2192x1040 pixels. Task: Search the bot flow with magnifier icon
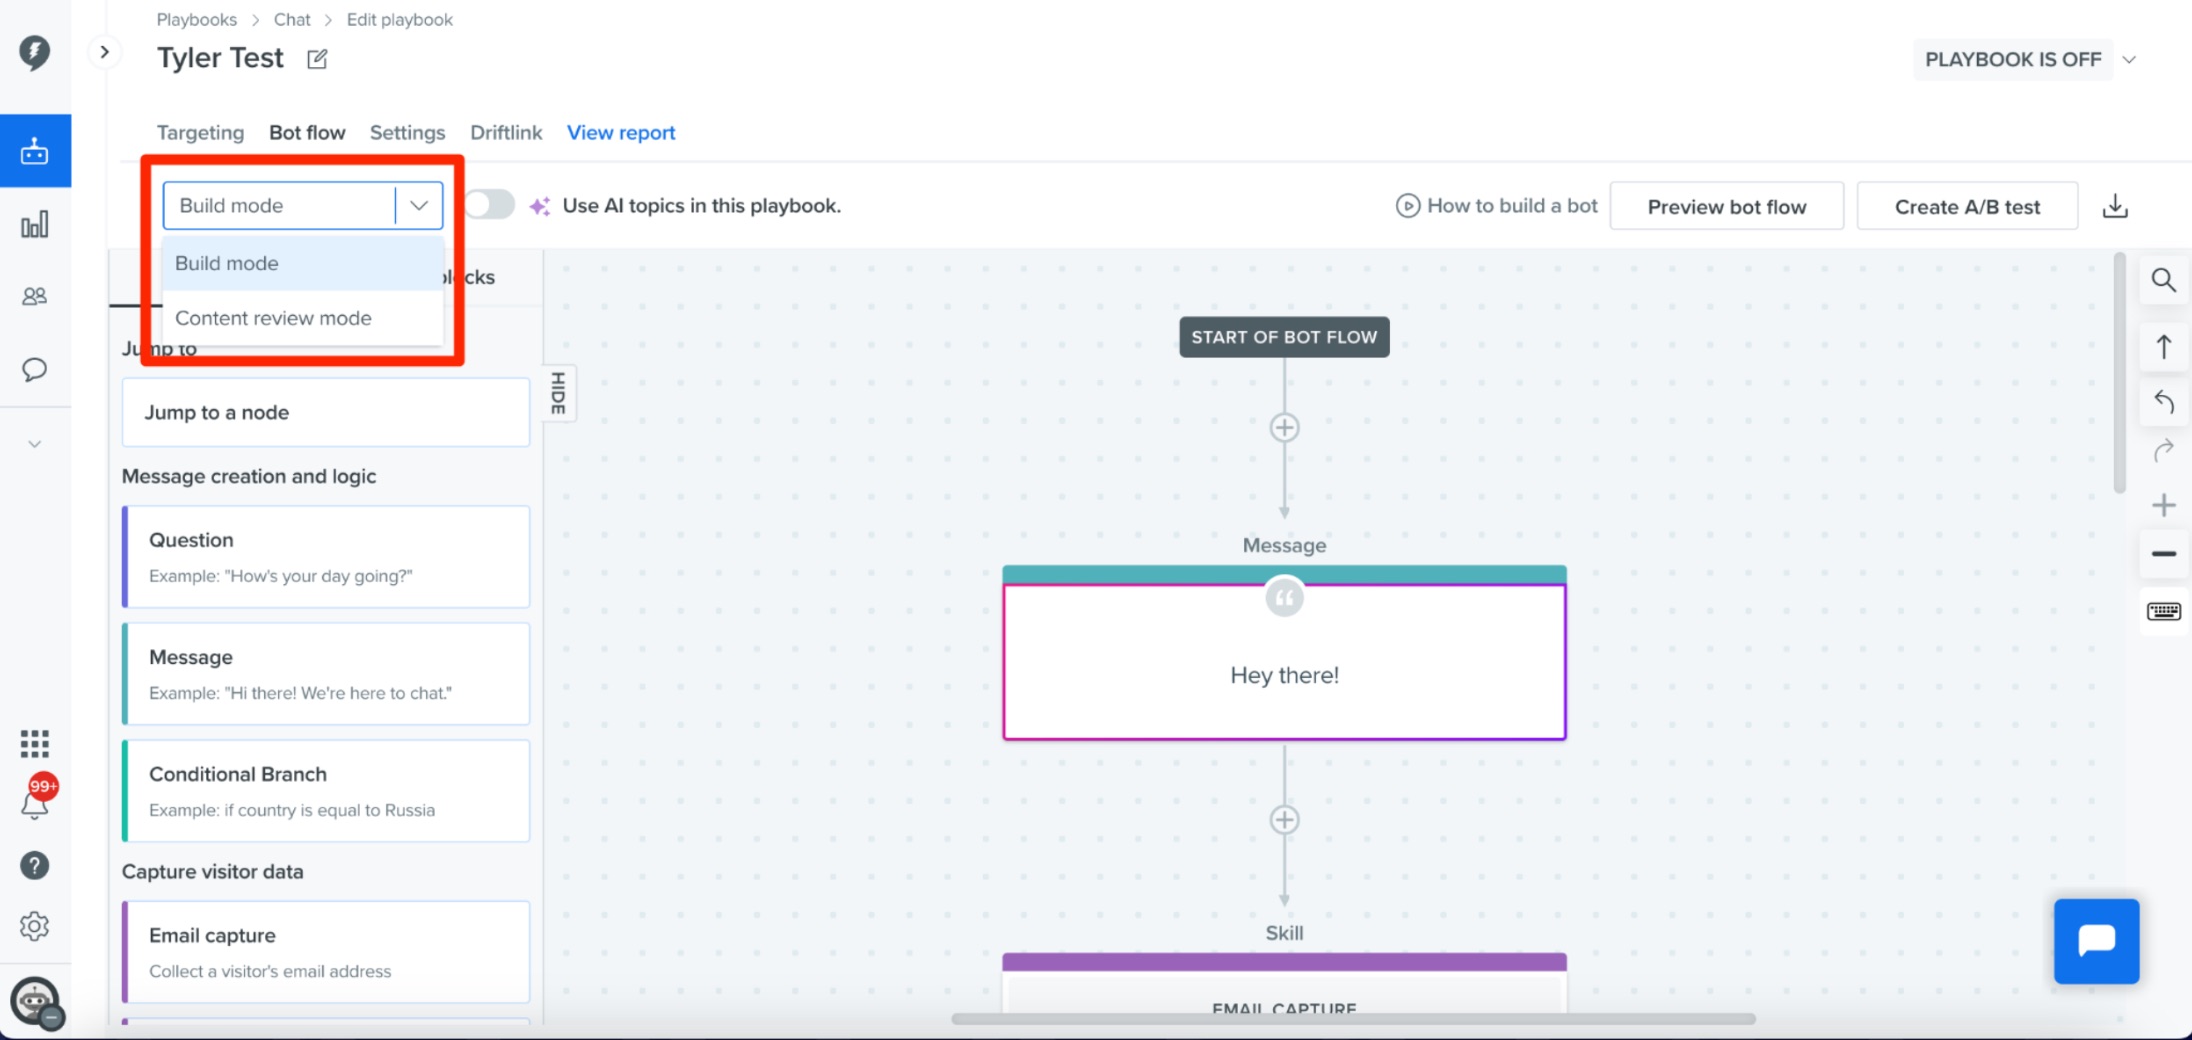coord(2163,281)
